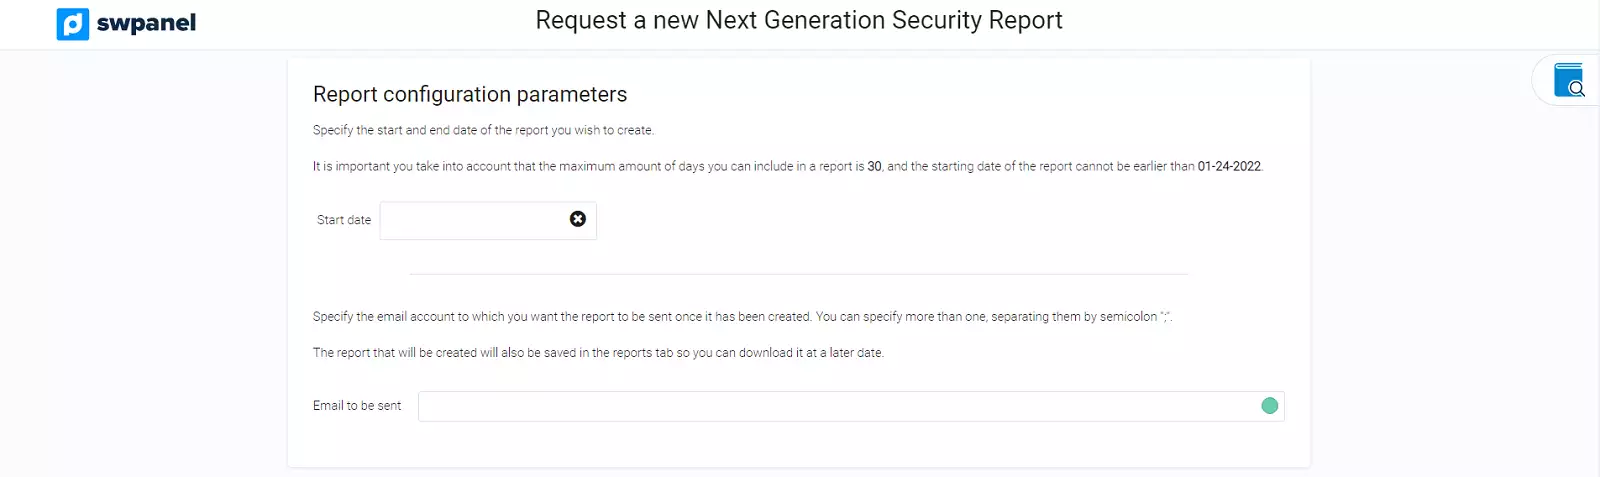This screenshot has width=1600, height=477.
Task: Click the swpanel wordmark text
Action: click(x=146, y=23)
